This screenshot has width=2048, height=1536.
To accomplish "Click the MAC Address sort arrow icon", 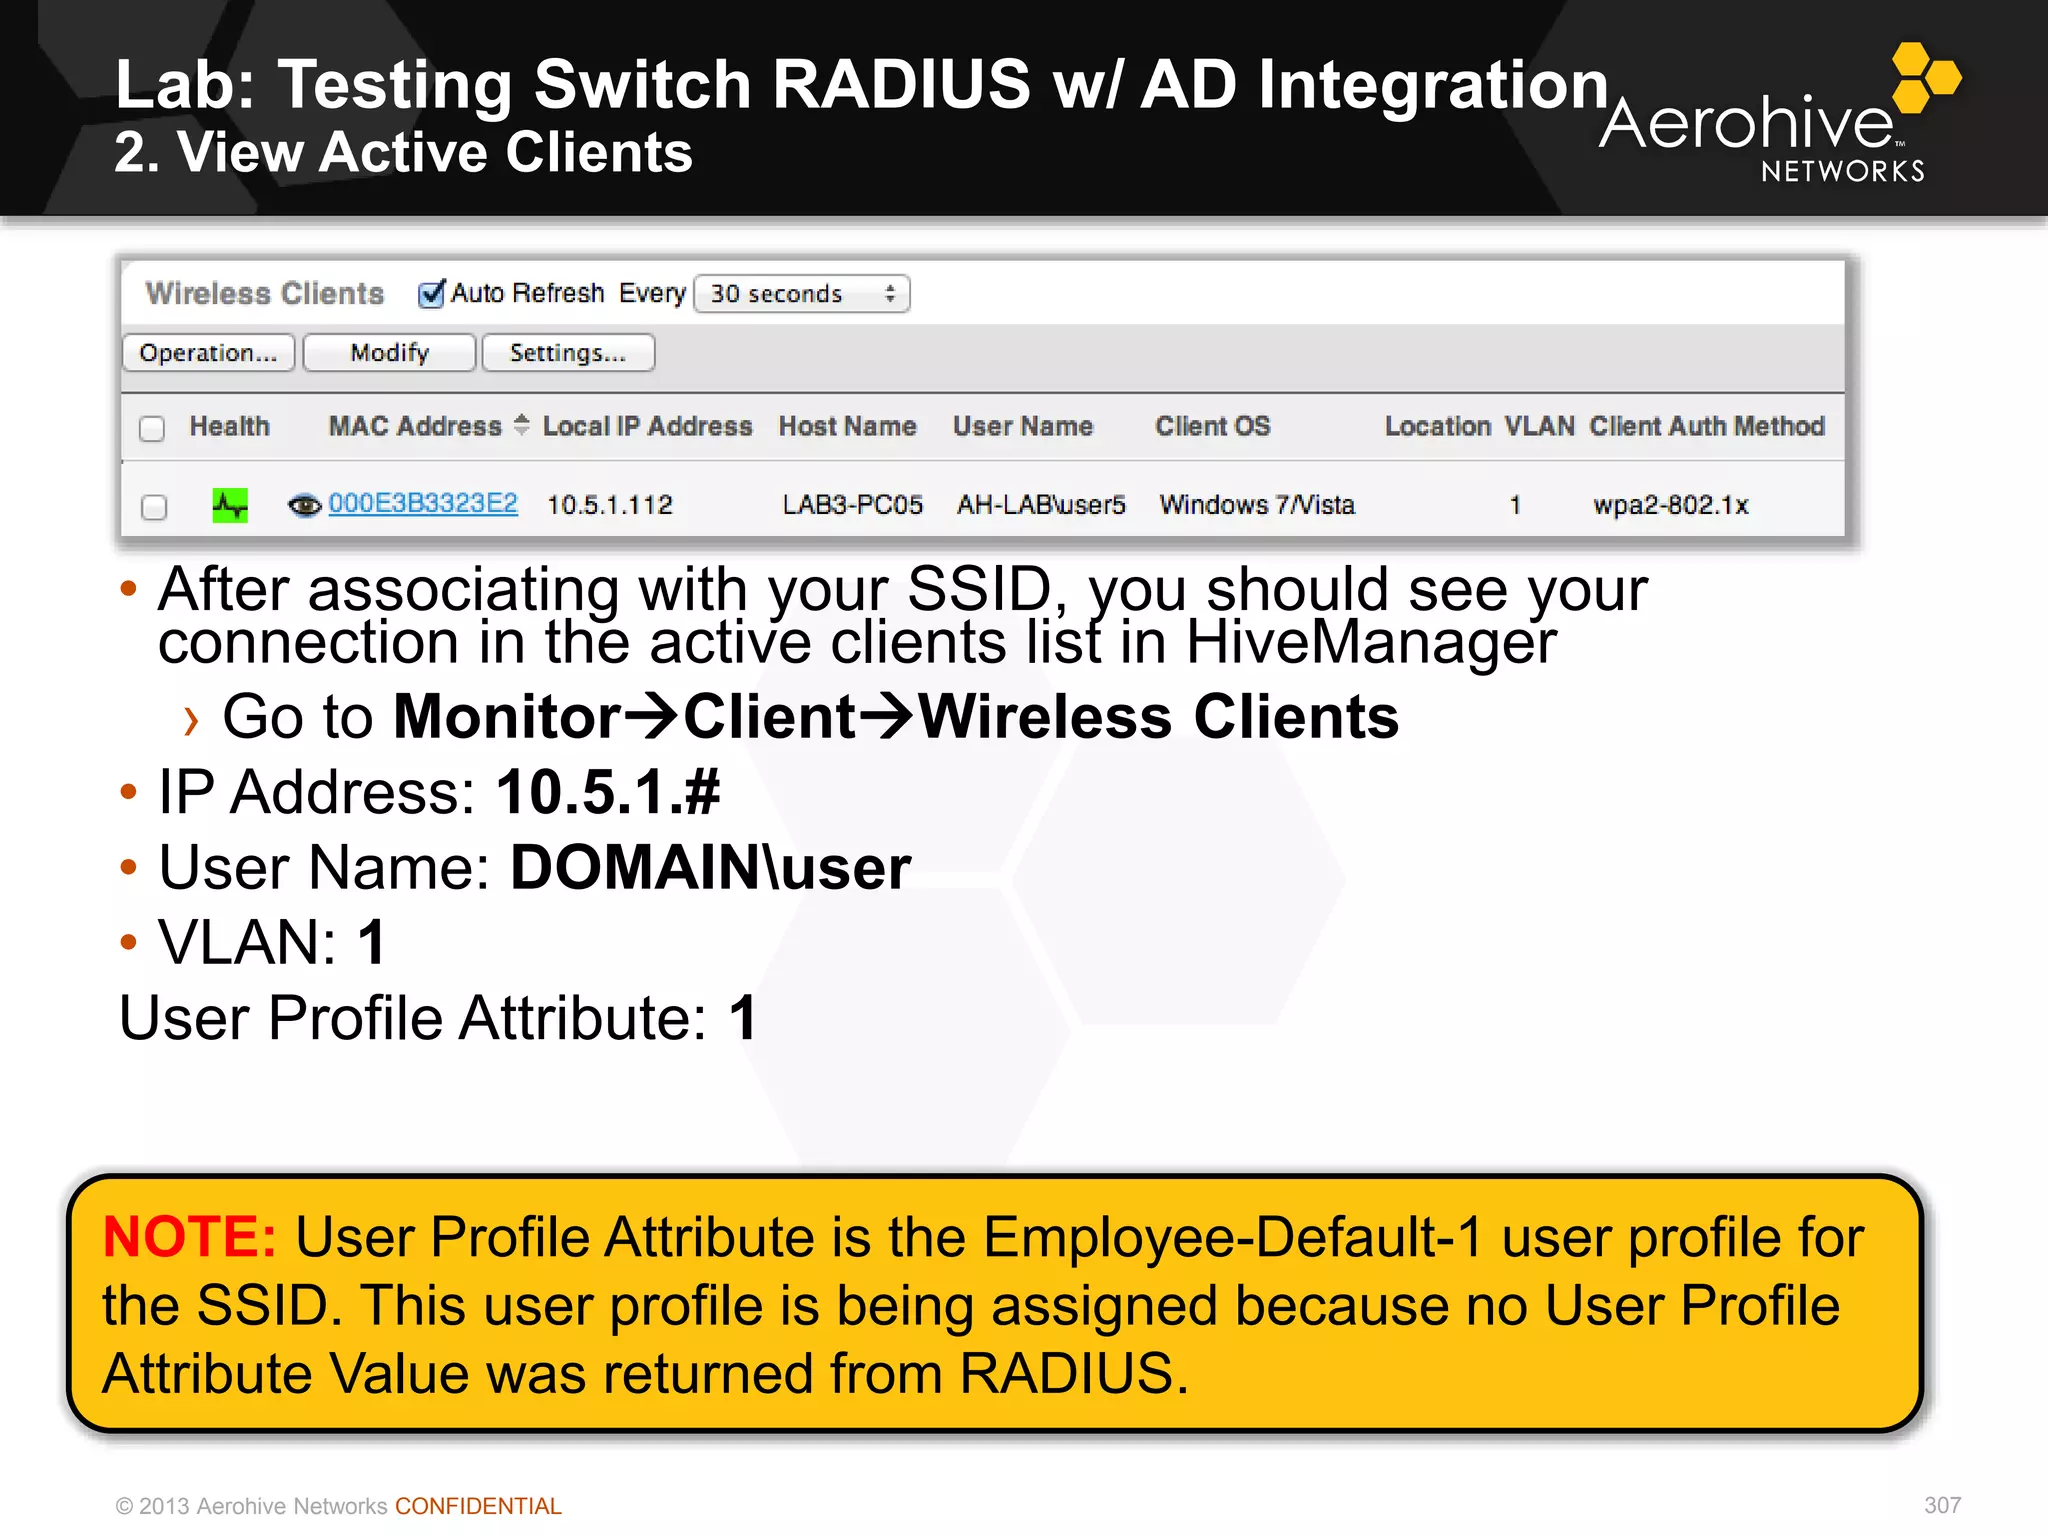I will pos(521,425).
